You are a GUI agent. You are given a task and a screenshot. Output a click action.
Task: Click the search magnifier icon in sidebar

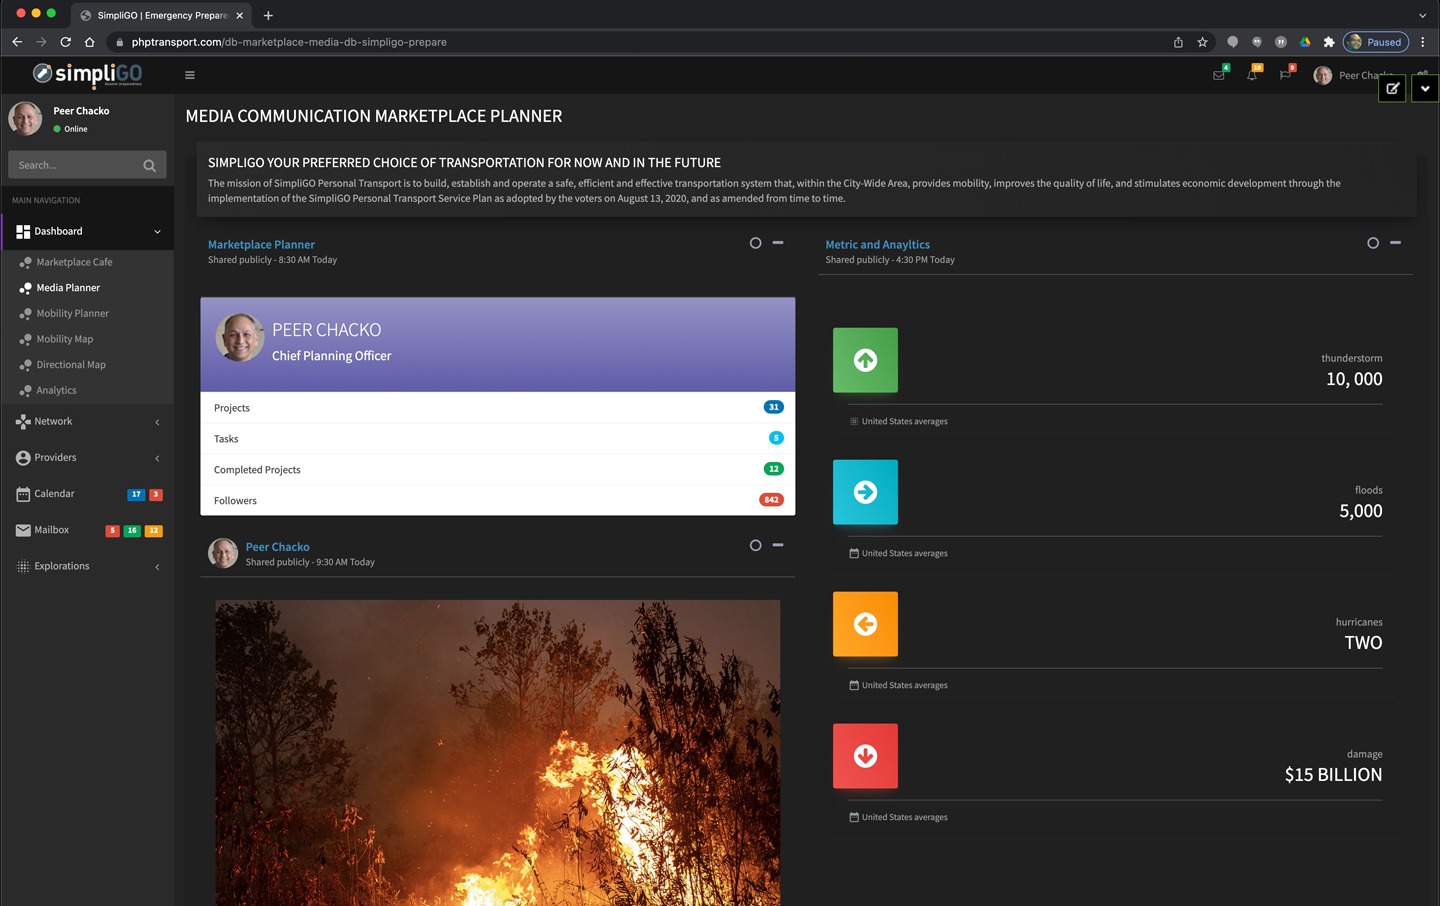point(150,165)
